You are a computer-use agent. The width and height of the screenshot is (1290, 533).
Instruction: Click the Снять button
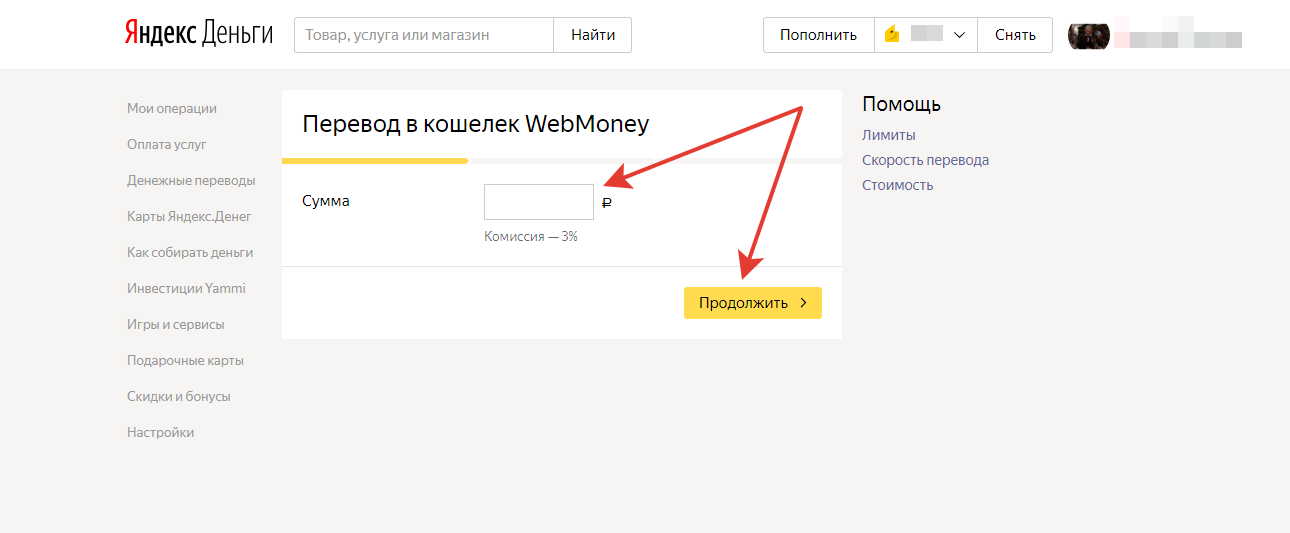pos(1015,35)
